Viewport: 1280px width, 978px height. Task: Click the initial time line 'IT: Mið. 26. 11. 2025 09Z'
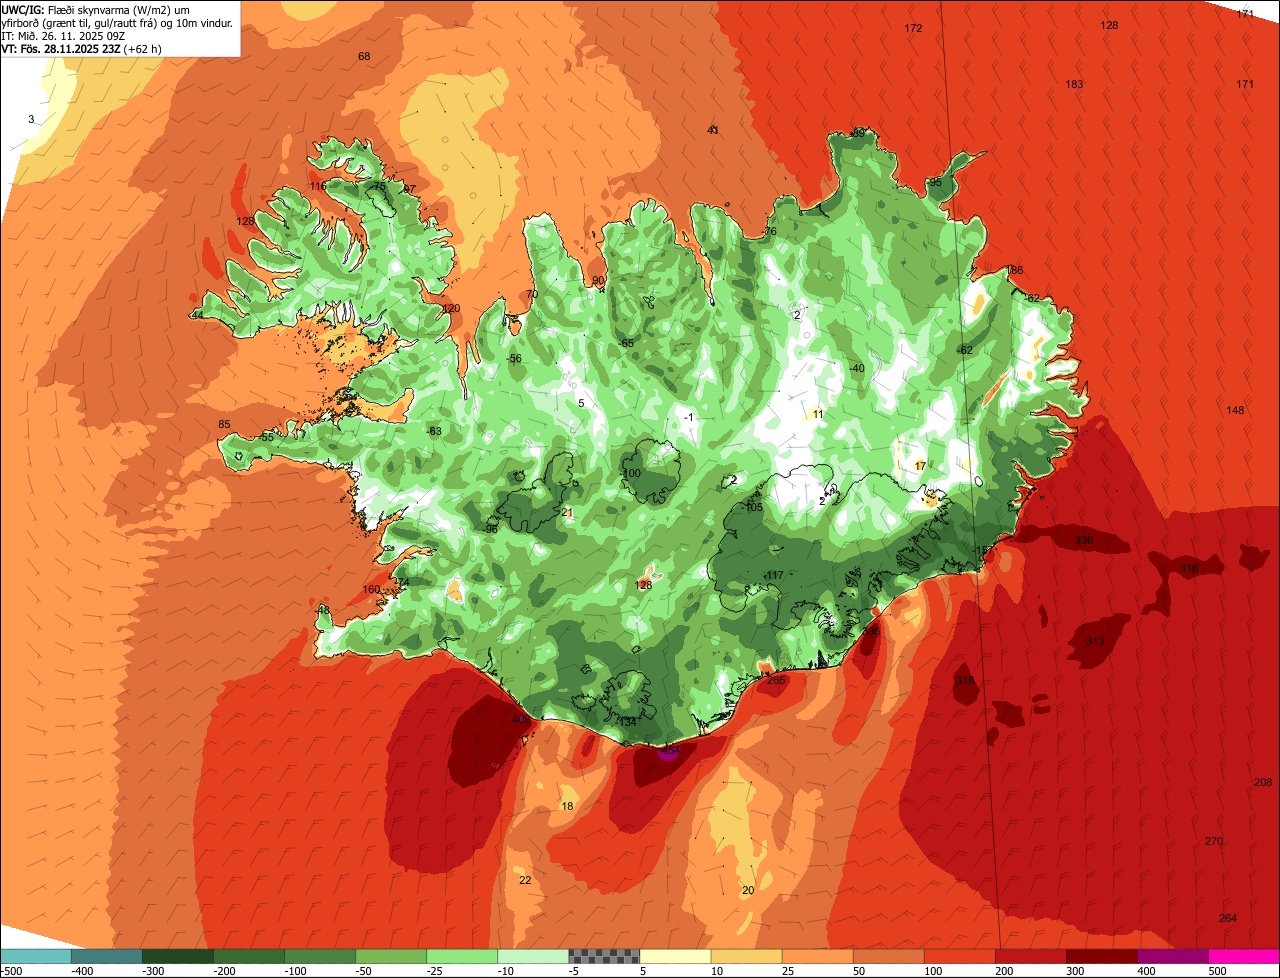tap(65, 36)
